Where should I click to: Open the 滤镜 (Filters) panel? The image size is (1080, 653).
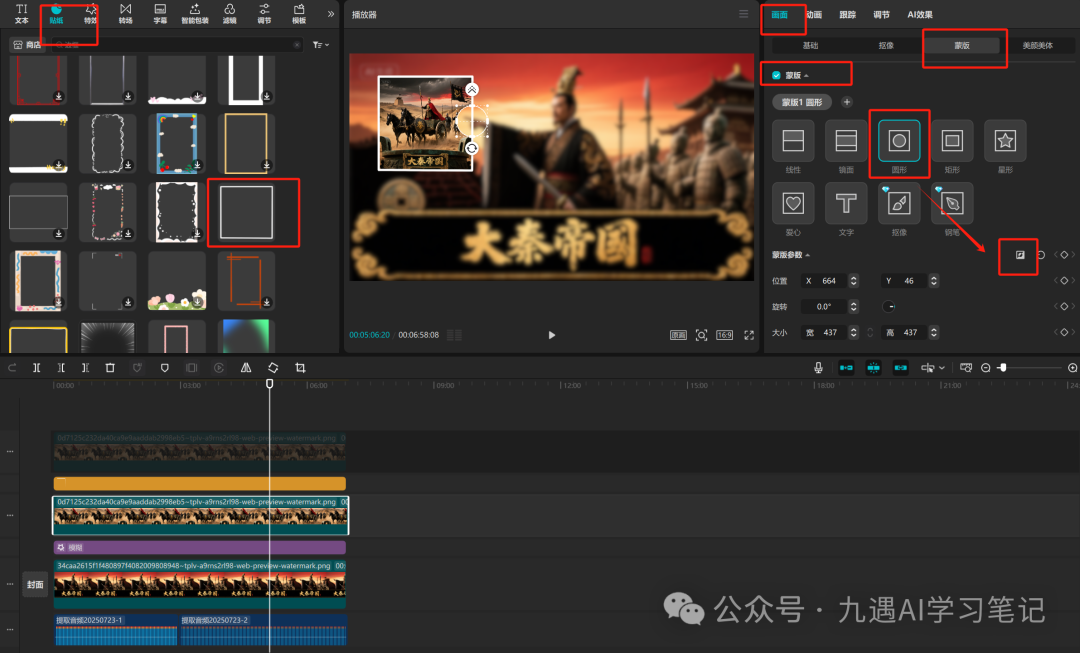click(x=229, y=13)
